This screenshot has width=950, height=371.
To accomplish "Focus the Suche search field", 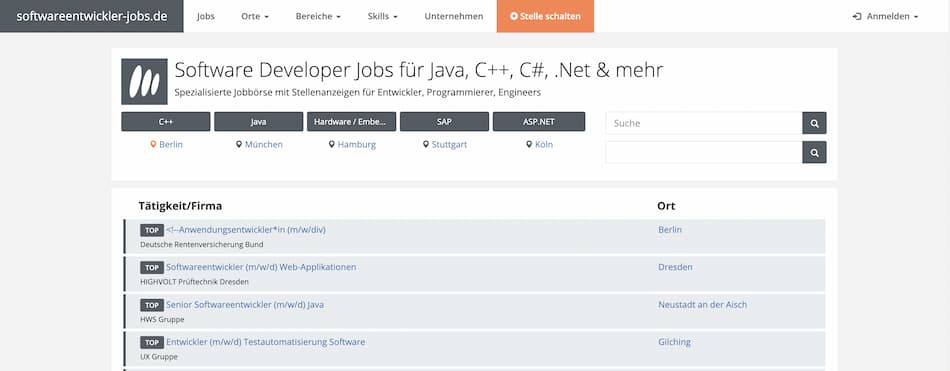I will point(704,123).
